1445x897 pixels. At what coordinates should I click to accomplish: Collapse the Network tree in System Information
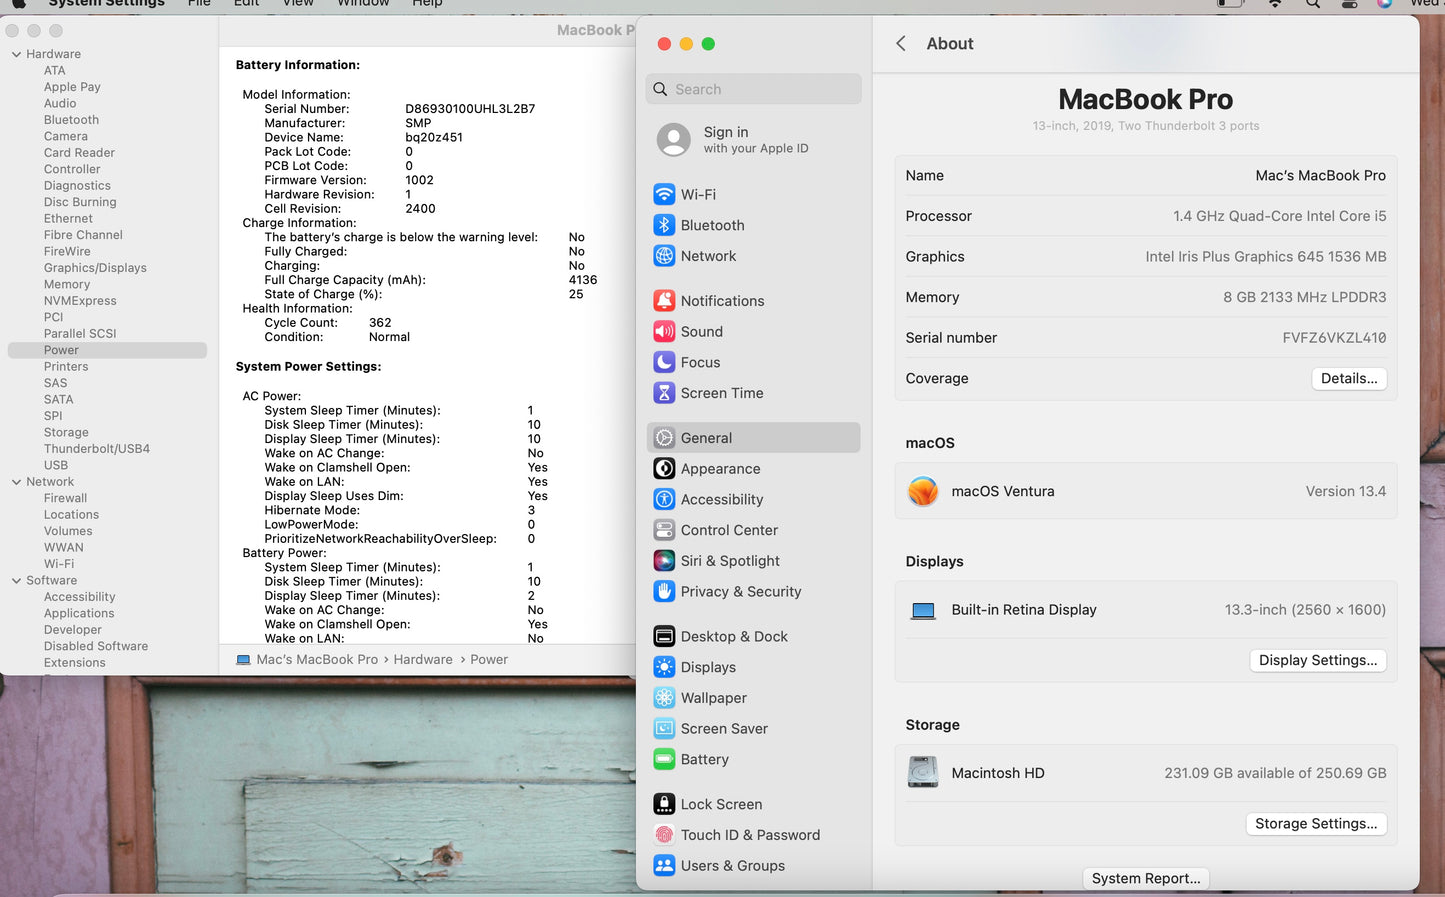pos(14,481)
